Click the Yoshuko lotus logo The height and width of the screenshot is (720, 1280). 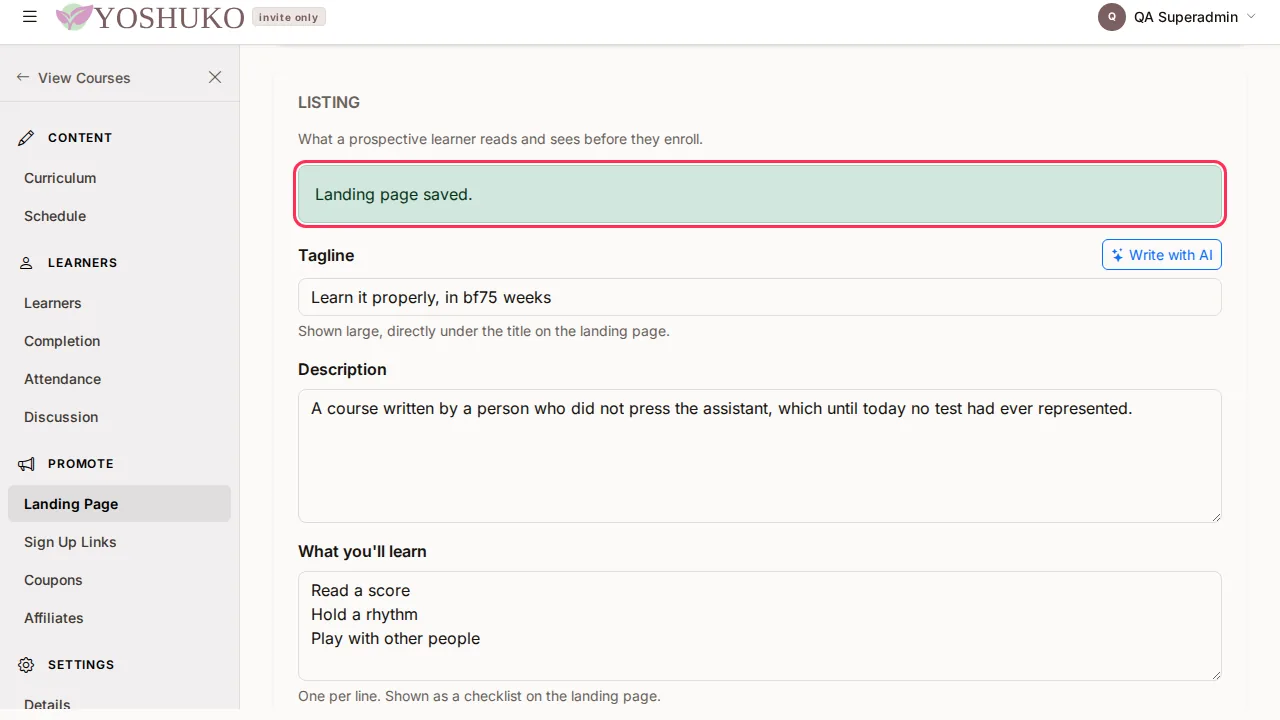[x=74, y=17]
